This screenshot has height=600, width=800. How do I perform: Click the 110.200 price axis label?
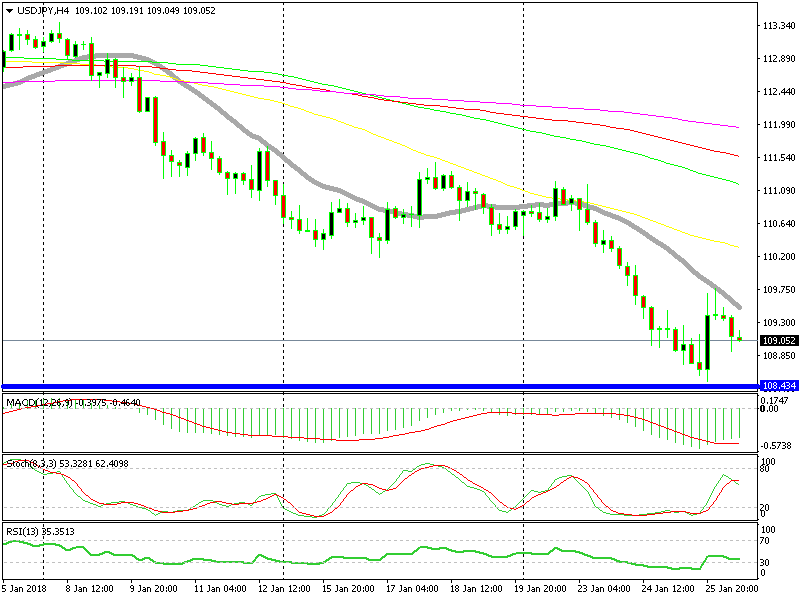coord(779,257)
